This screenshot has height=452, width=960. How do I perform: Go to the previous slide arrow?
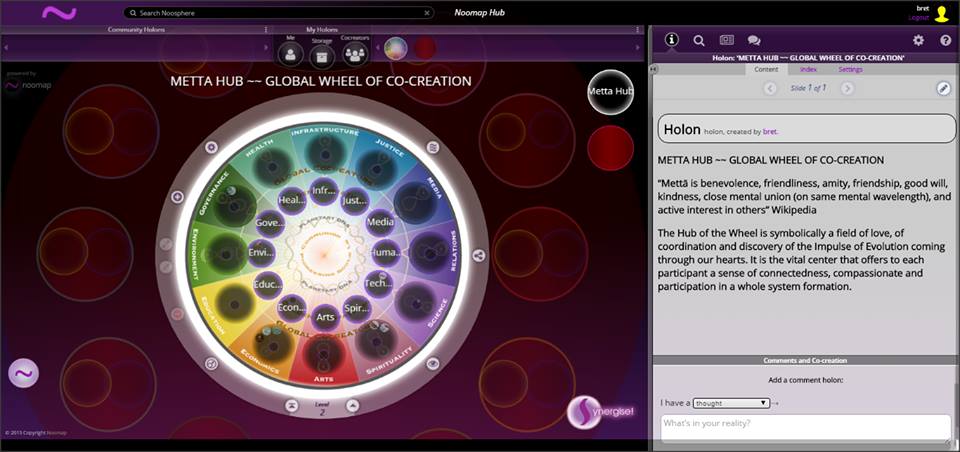point(771,88)
